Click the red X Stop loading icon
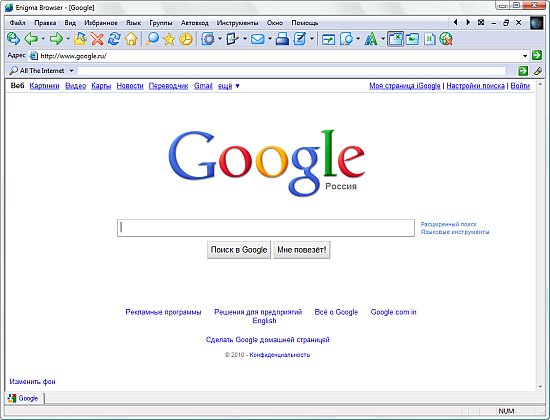This screenshot has width=550, height=420. tap(97, 39)
